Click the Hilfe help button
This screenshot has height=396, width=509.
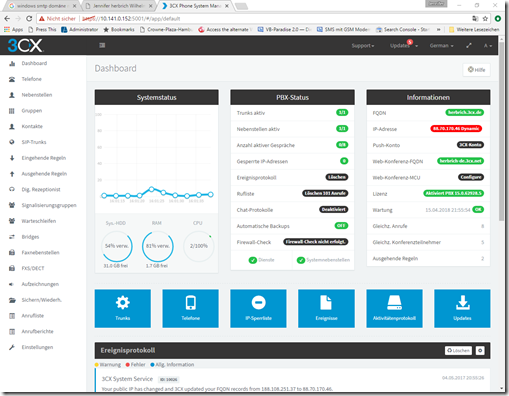477,70
